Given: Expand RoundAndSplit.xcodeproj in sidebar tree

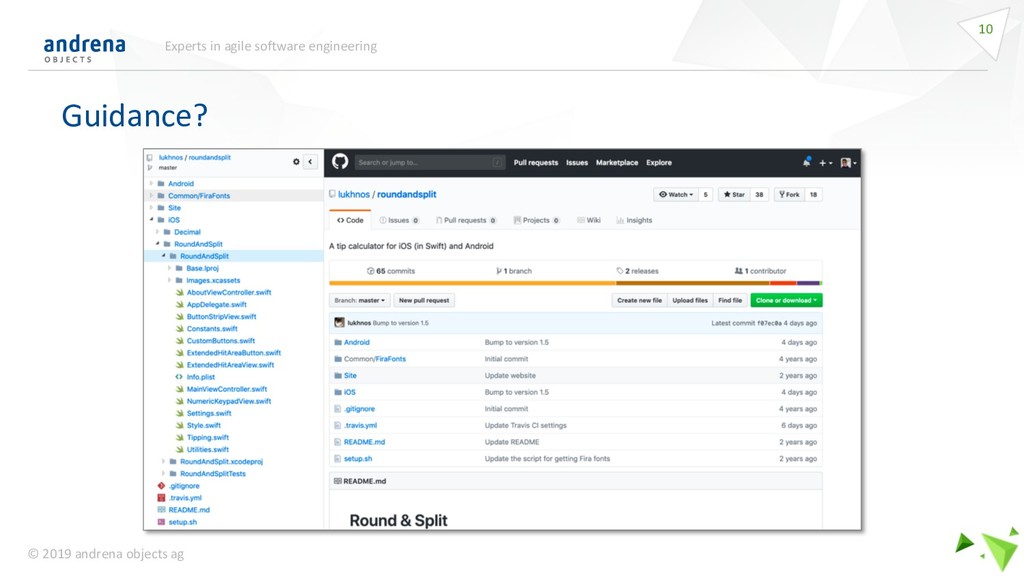Looking at the screenshot, I should (163, 461).
